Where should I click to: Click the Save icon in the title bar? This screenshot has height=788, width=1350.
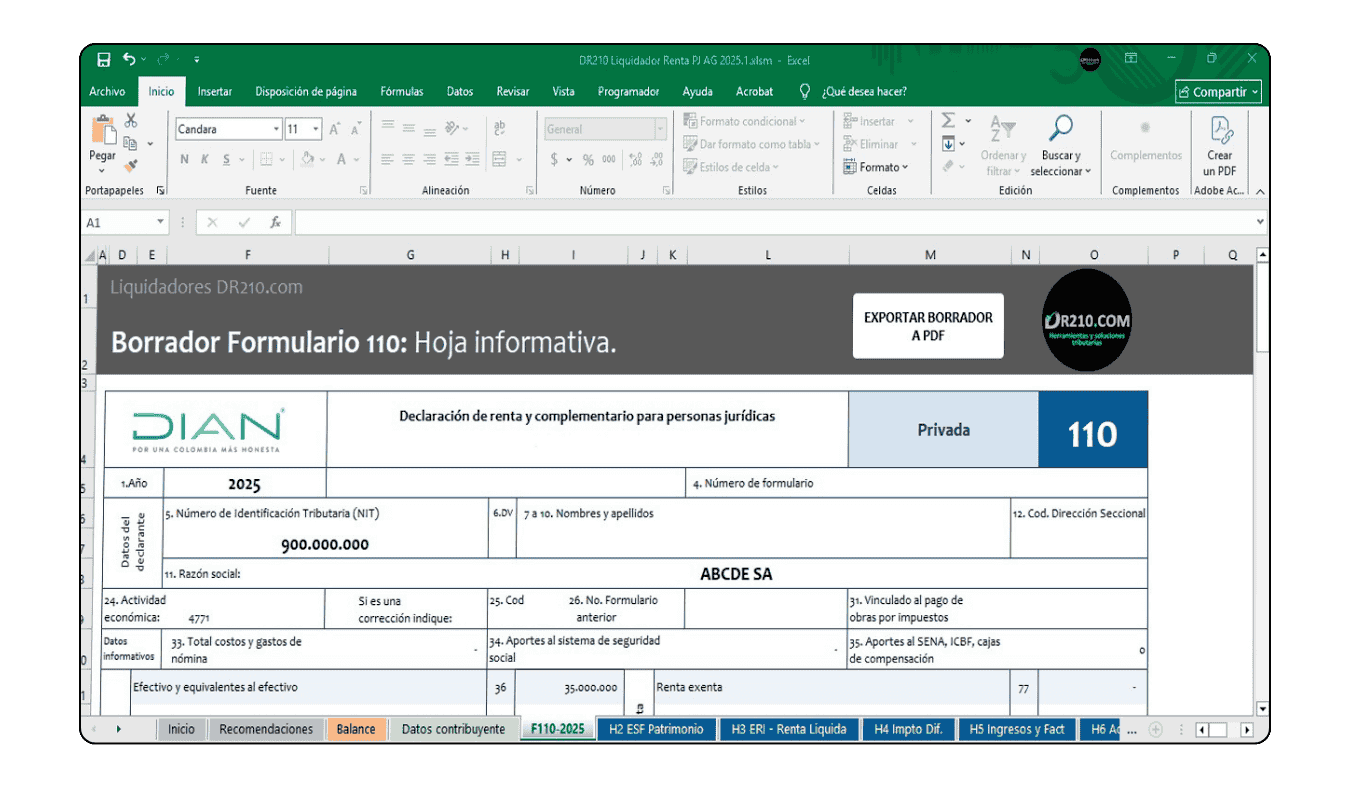tap(103, 60)
